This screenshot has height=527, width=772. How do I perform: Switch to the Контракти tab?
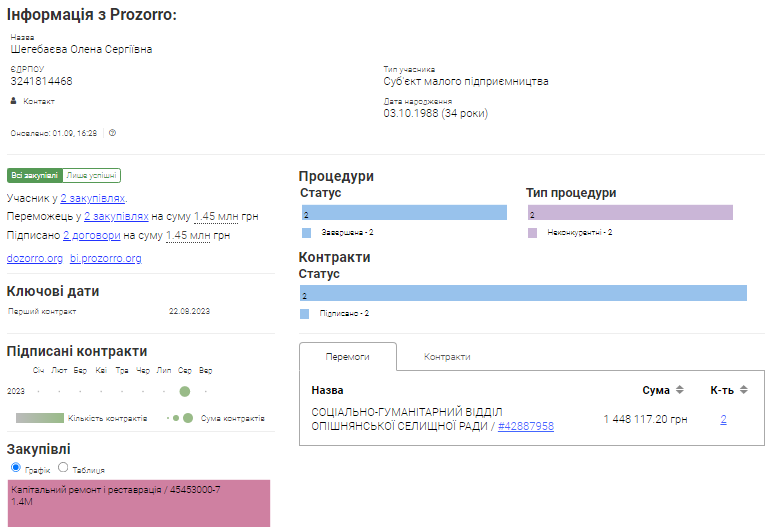click(x=446, y=357)
